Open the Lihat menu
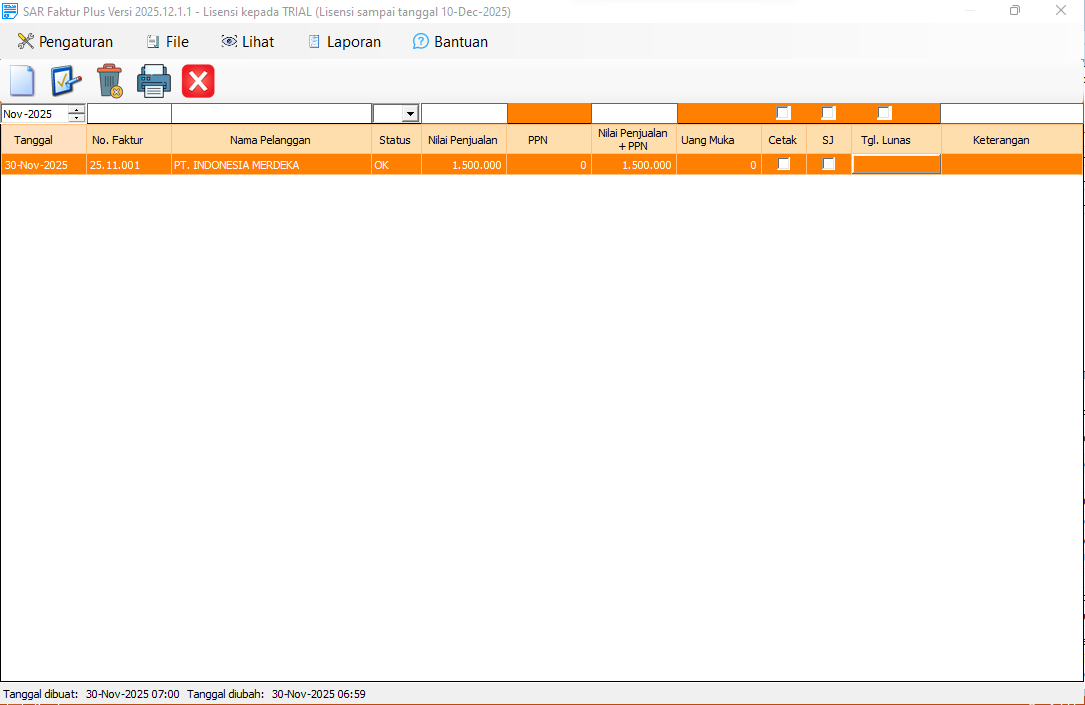Screen dimensions: 1085x705 pos(247,42)
